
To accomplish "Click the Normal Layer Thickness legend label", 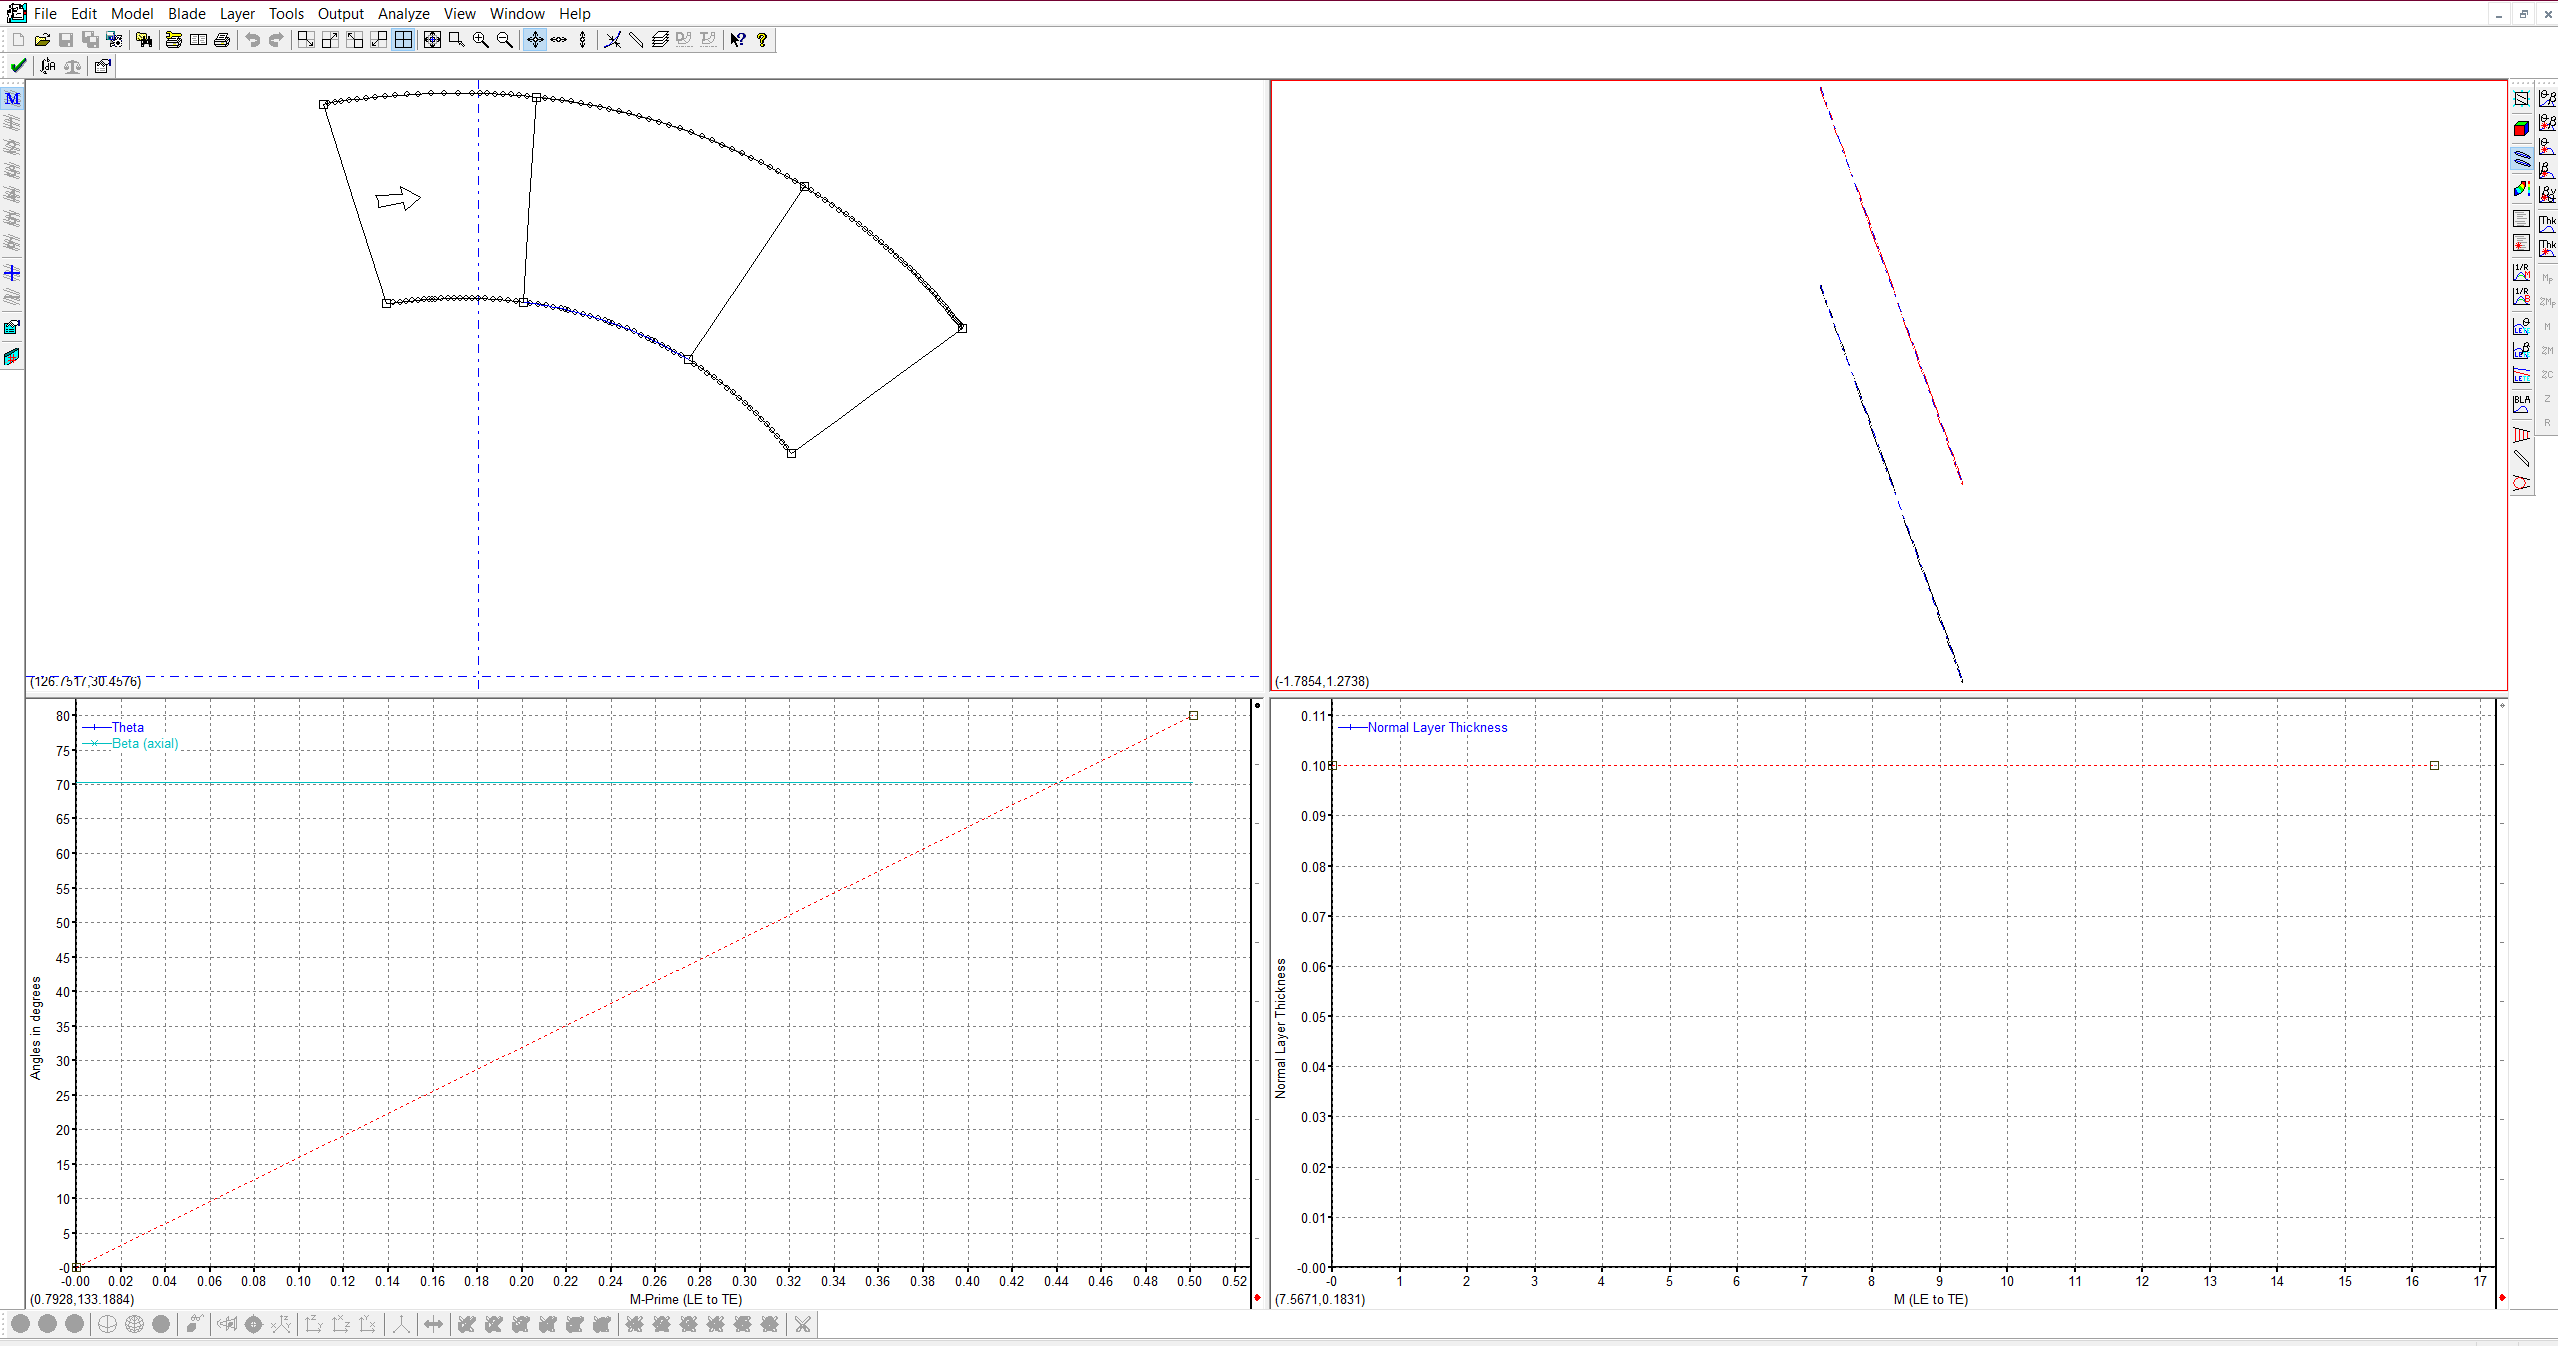I will pyautogui.click(x=1437, y=727).
